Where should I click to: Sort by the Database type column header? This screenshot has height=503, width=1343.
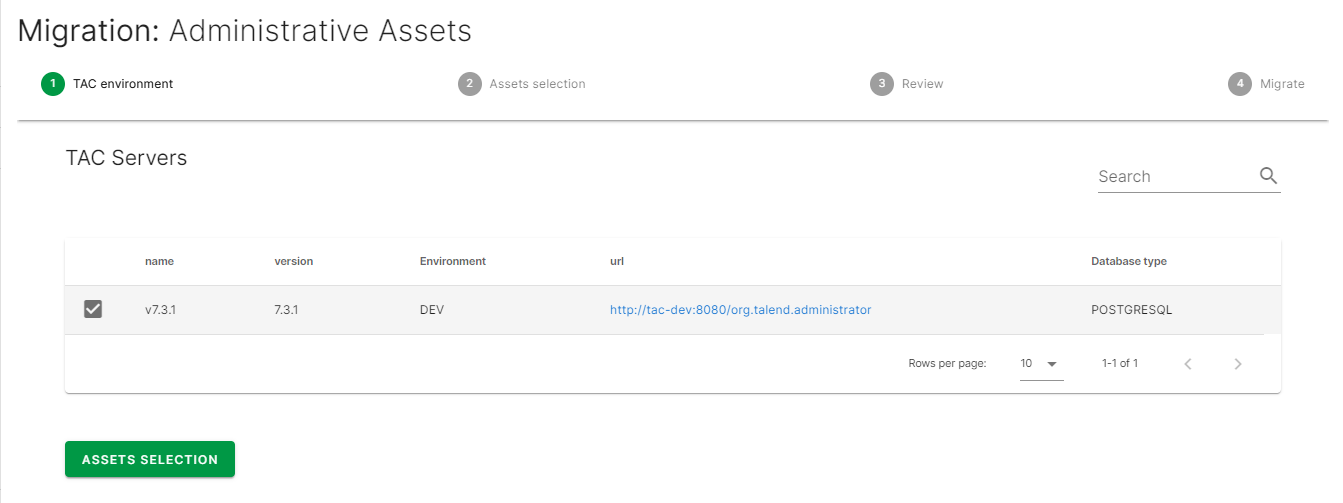click(x=1128, y=261)
